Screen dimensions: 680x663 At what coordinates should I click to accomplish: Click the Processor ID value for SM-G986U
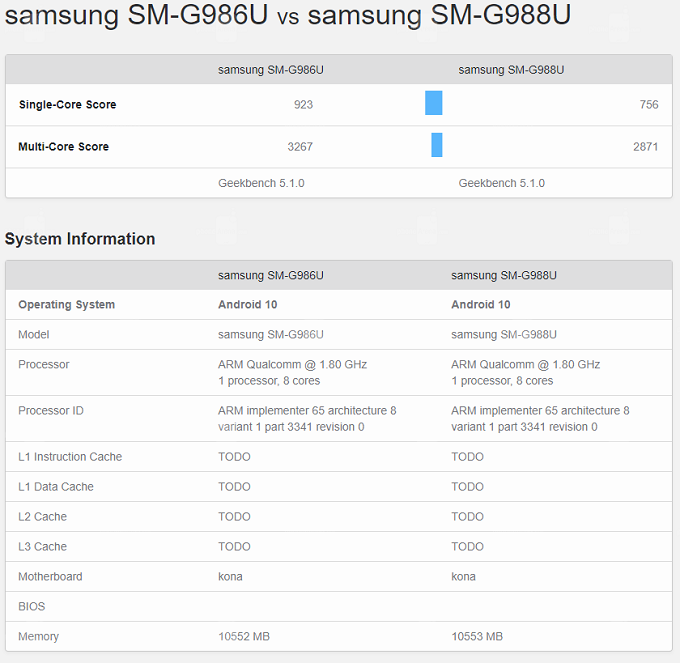coord(307,418)
